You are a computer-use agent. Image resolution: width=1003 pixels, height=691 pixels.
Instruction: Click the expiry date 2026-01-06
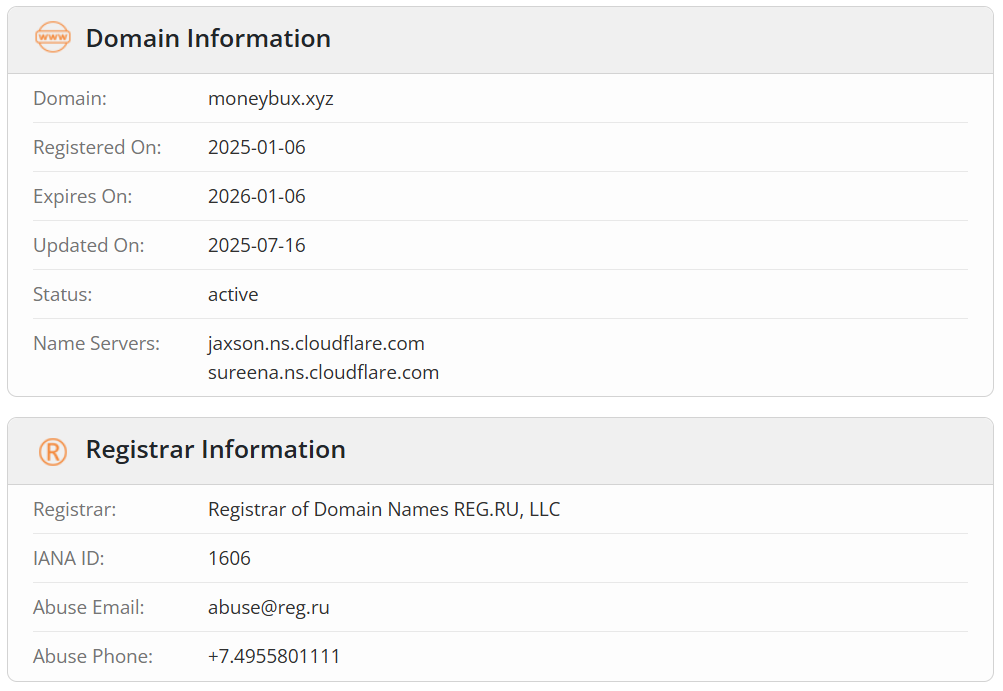257,196
